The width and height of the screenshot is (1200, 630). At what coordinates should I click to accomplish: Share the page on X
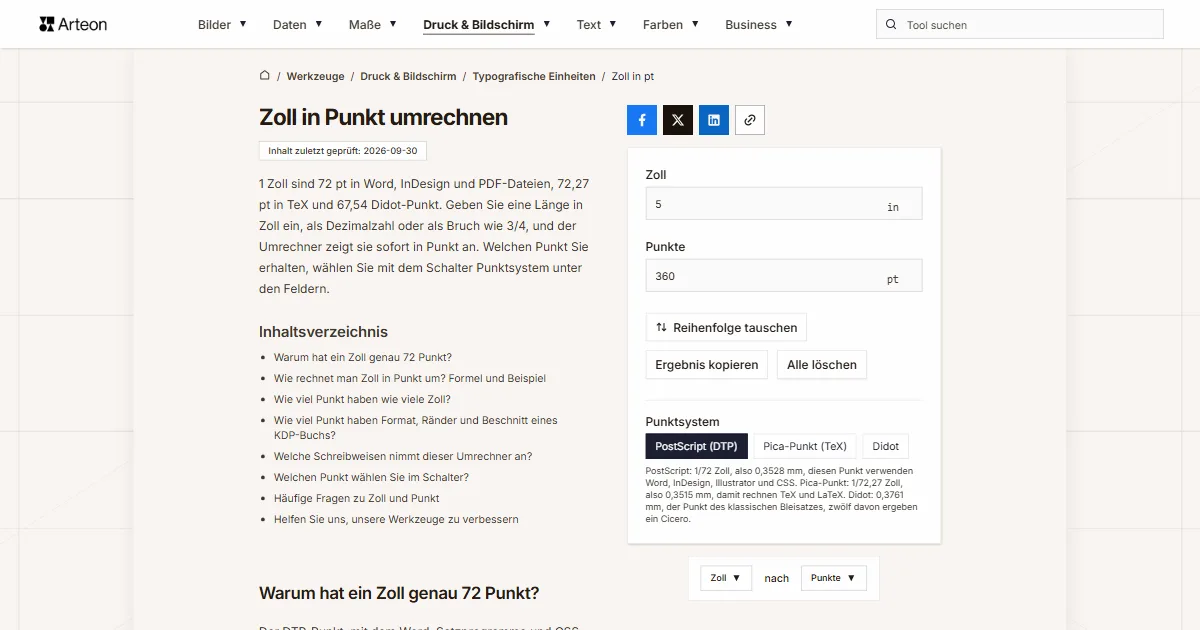[x=678, y=120]
